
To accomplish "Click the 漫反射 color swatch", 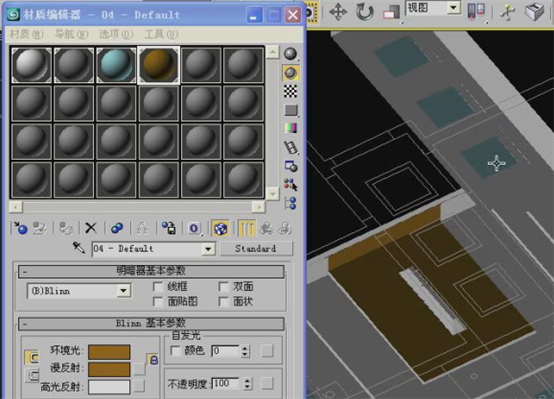I will pyautogui.click(x=109, y=369).
